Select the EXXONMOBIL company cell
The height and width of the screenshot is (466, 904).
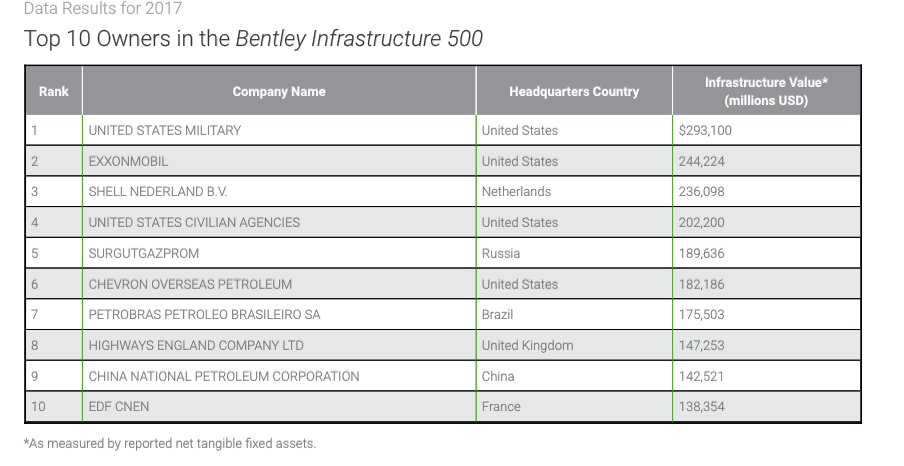128,161
